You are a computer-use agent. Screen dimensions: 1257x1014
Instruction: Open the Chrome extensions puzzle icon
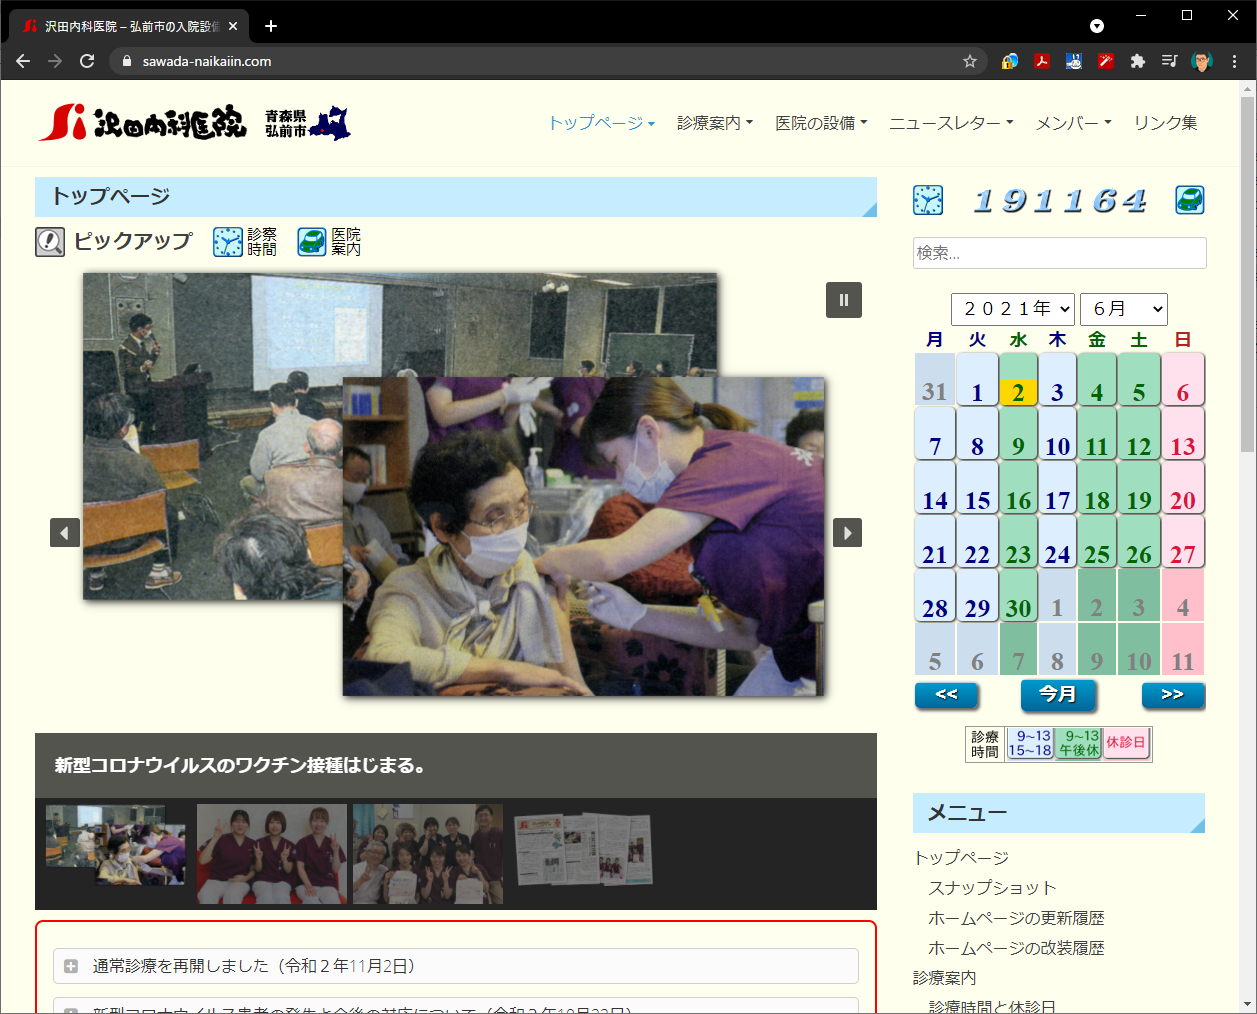[x=1137, y=61]
